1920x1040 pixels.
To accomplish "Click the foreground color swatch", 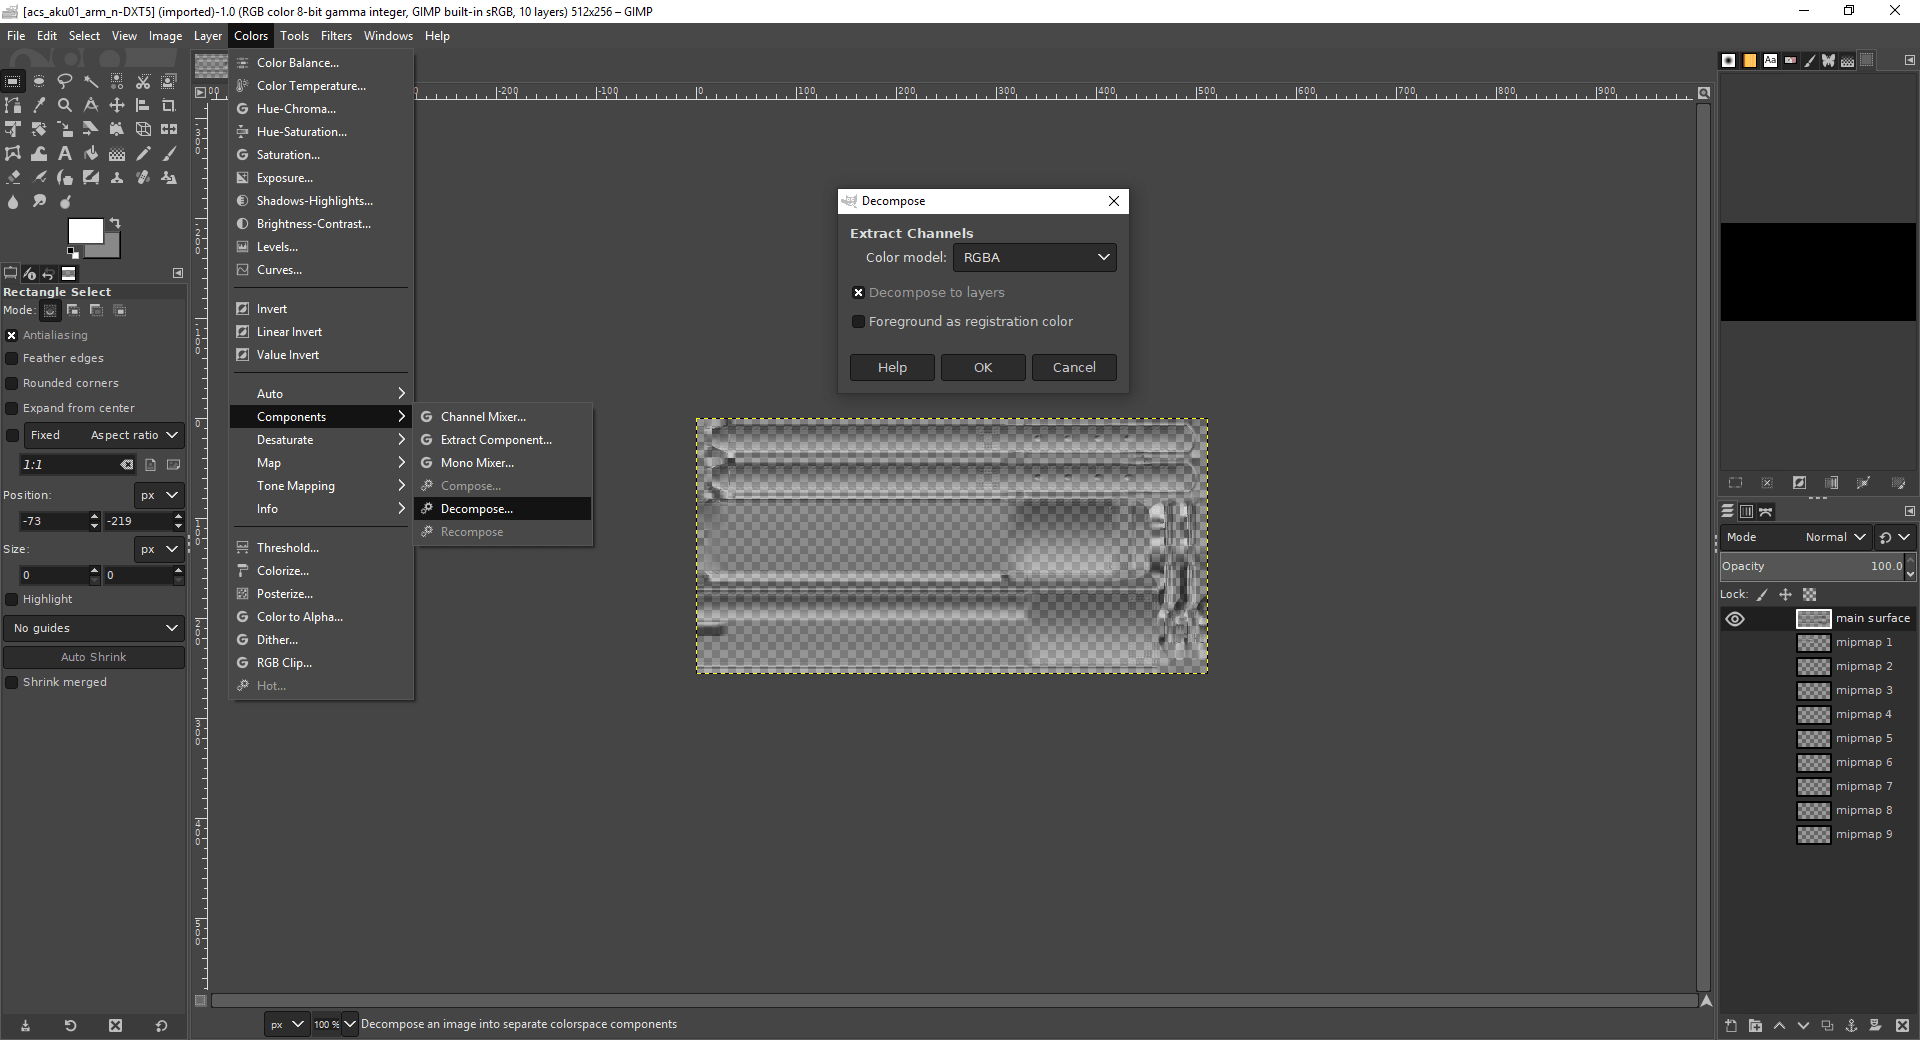I will pos(84,230).
